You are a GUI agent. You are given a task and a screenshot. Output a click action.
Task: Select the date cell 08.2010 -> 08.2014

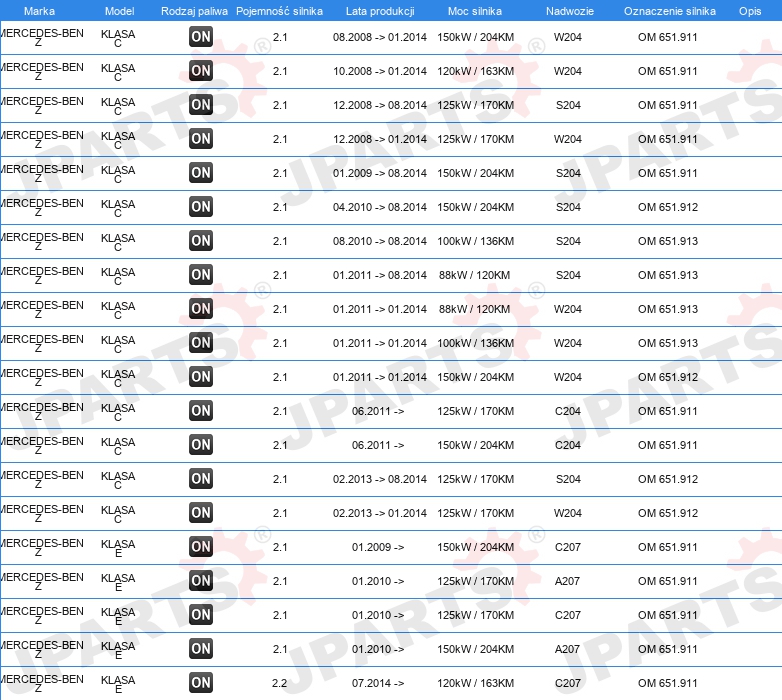(380, 241)
